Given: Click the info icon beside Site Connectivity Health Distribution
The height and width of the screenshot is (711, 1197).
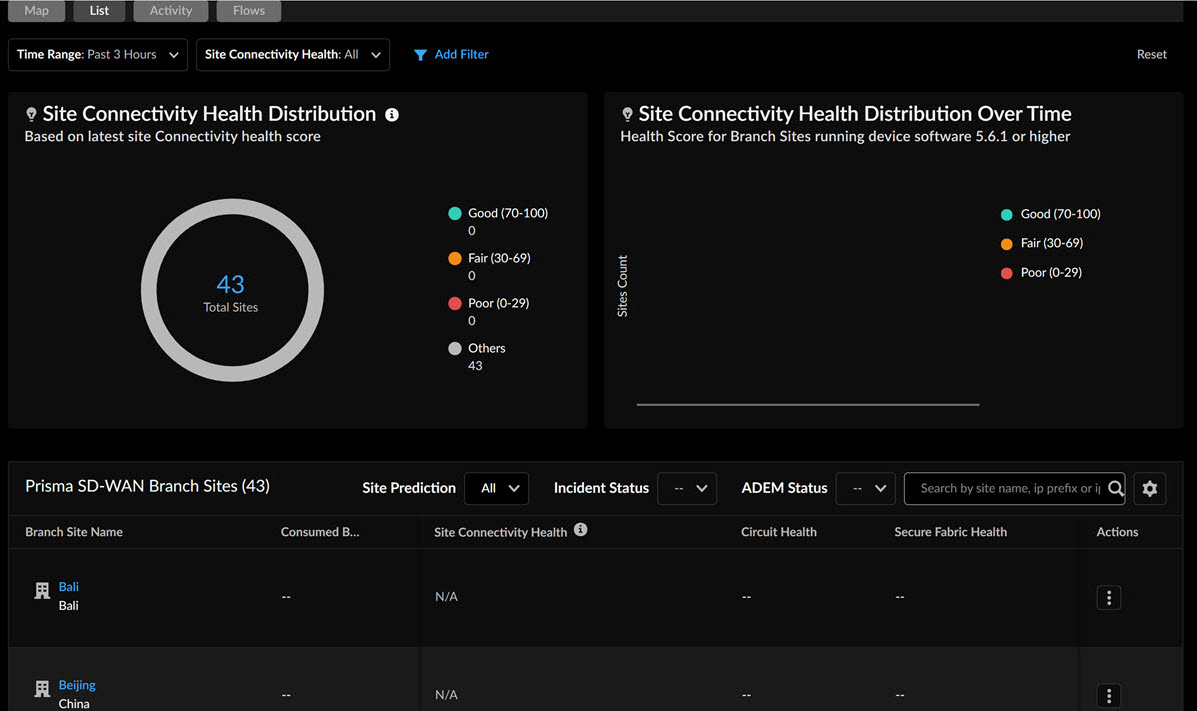Looking at the screenshot, I should tap(392, 115).
